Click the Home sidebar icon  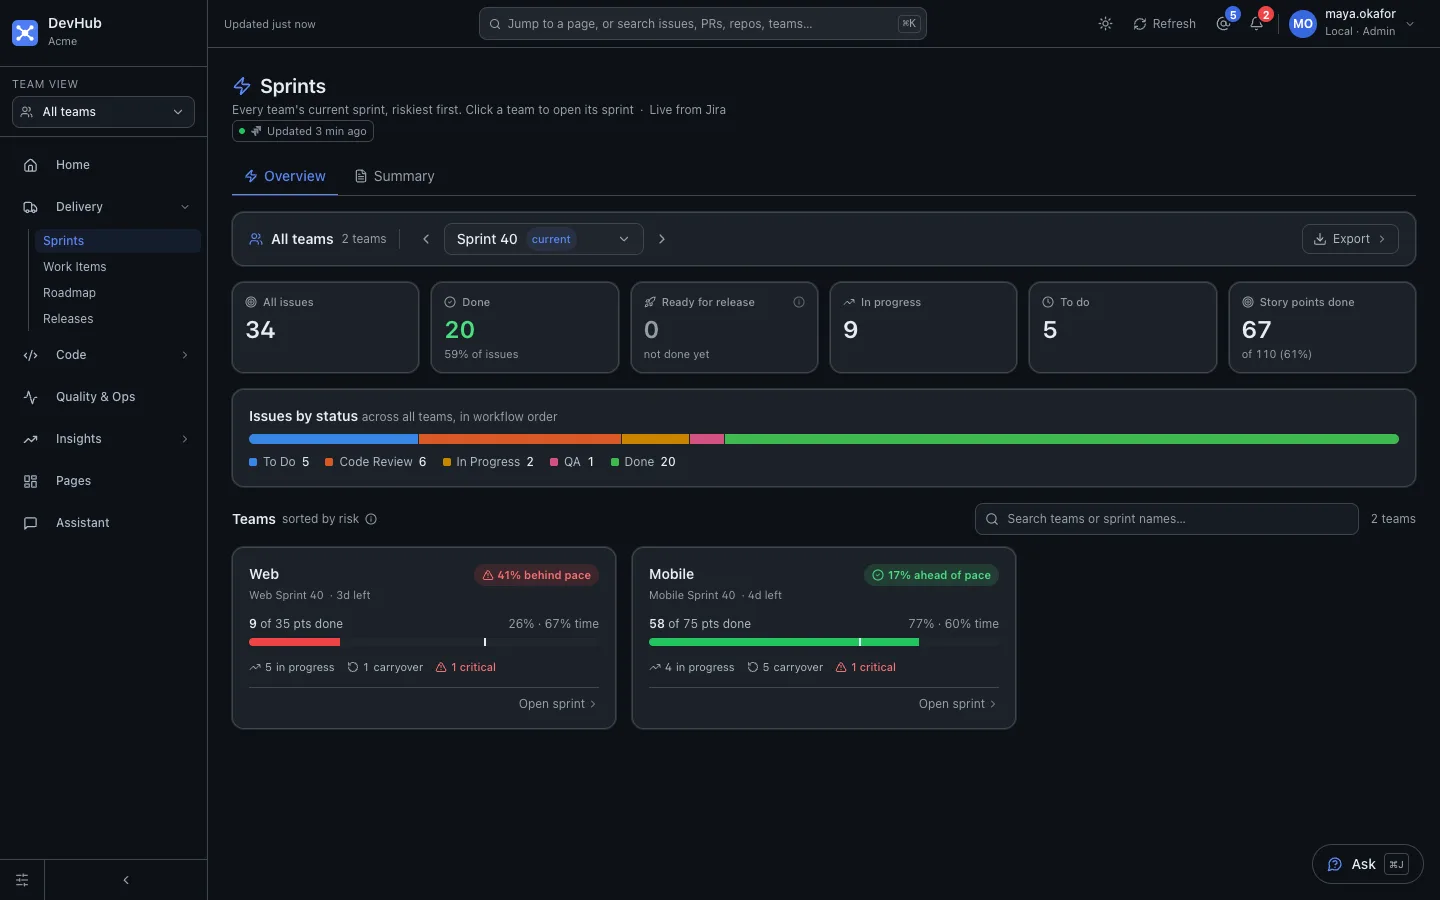[30, 165]
